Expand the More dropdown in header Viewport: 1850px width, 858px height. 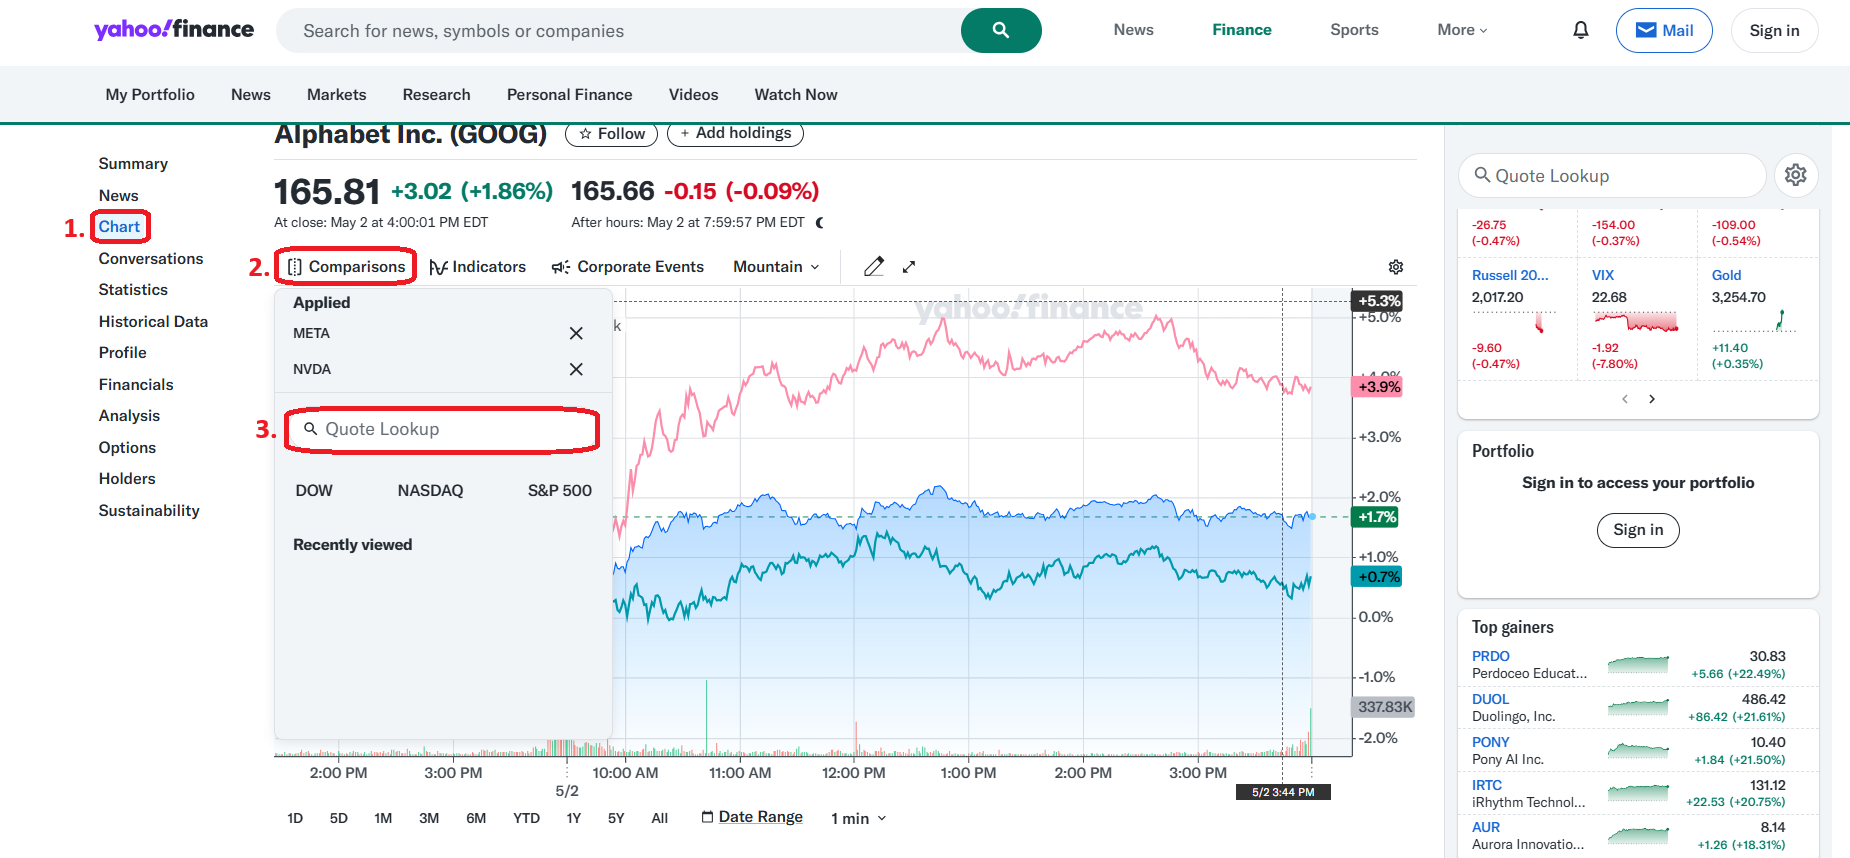1462,30
